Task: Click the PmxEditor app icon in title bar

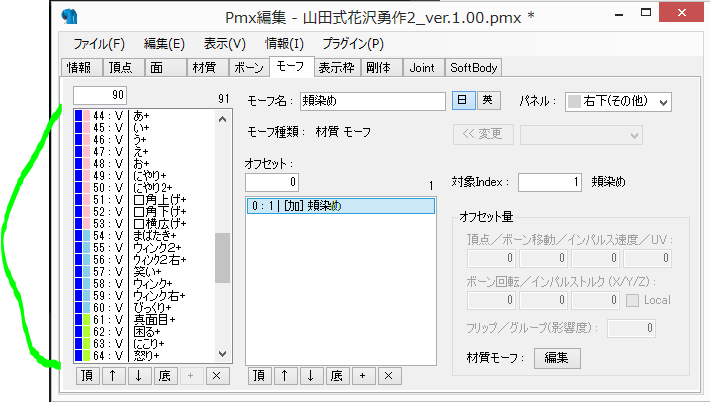Action: 70,17
